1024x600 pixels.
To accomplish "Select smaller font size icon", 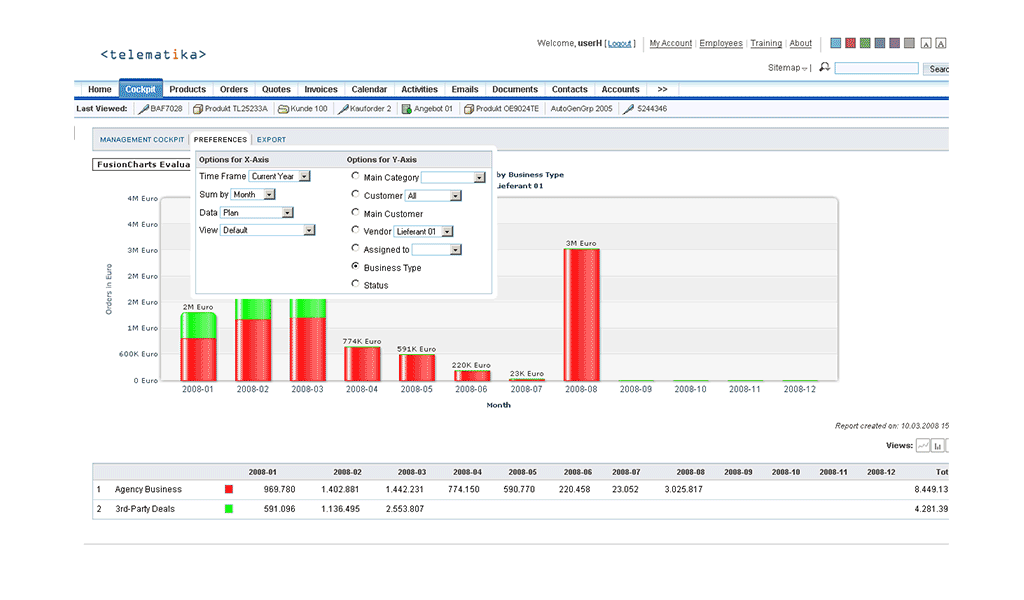I will click(x=926, y=44).
